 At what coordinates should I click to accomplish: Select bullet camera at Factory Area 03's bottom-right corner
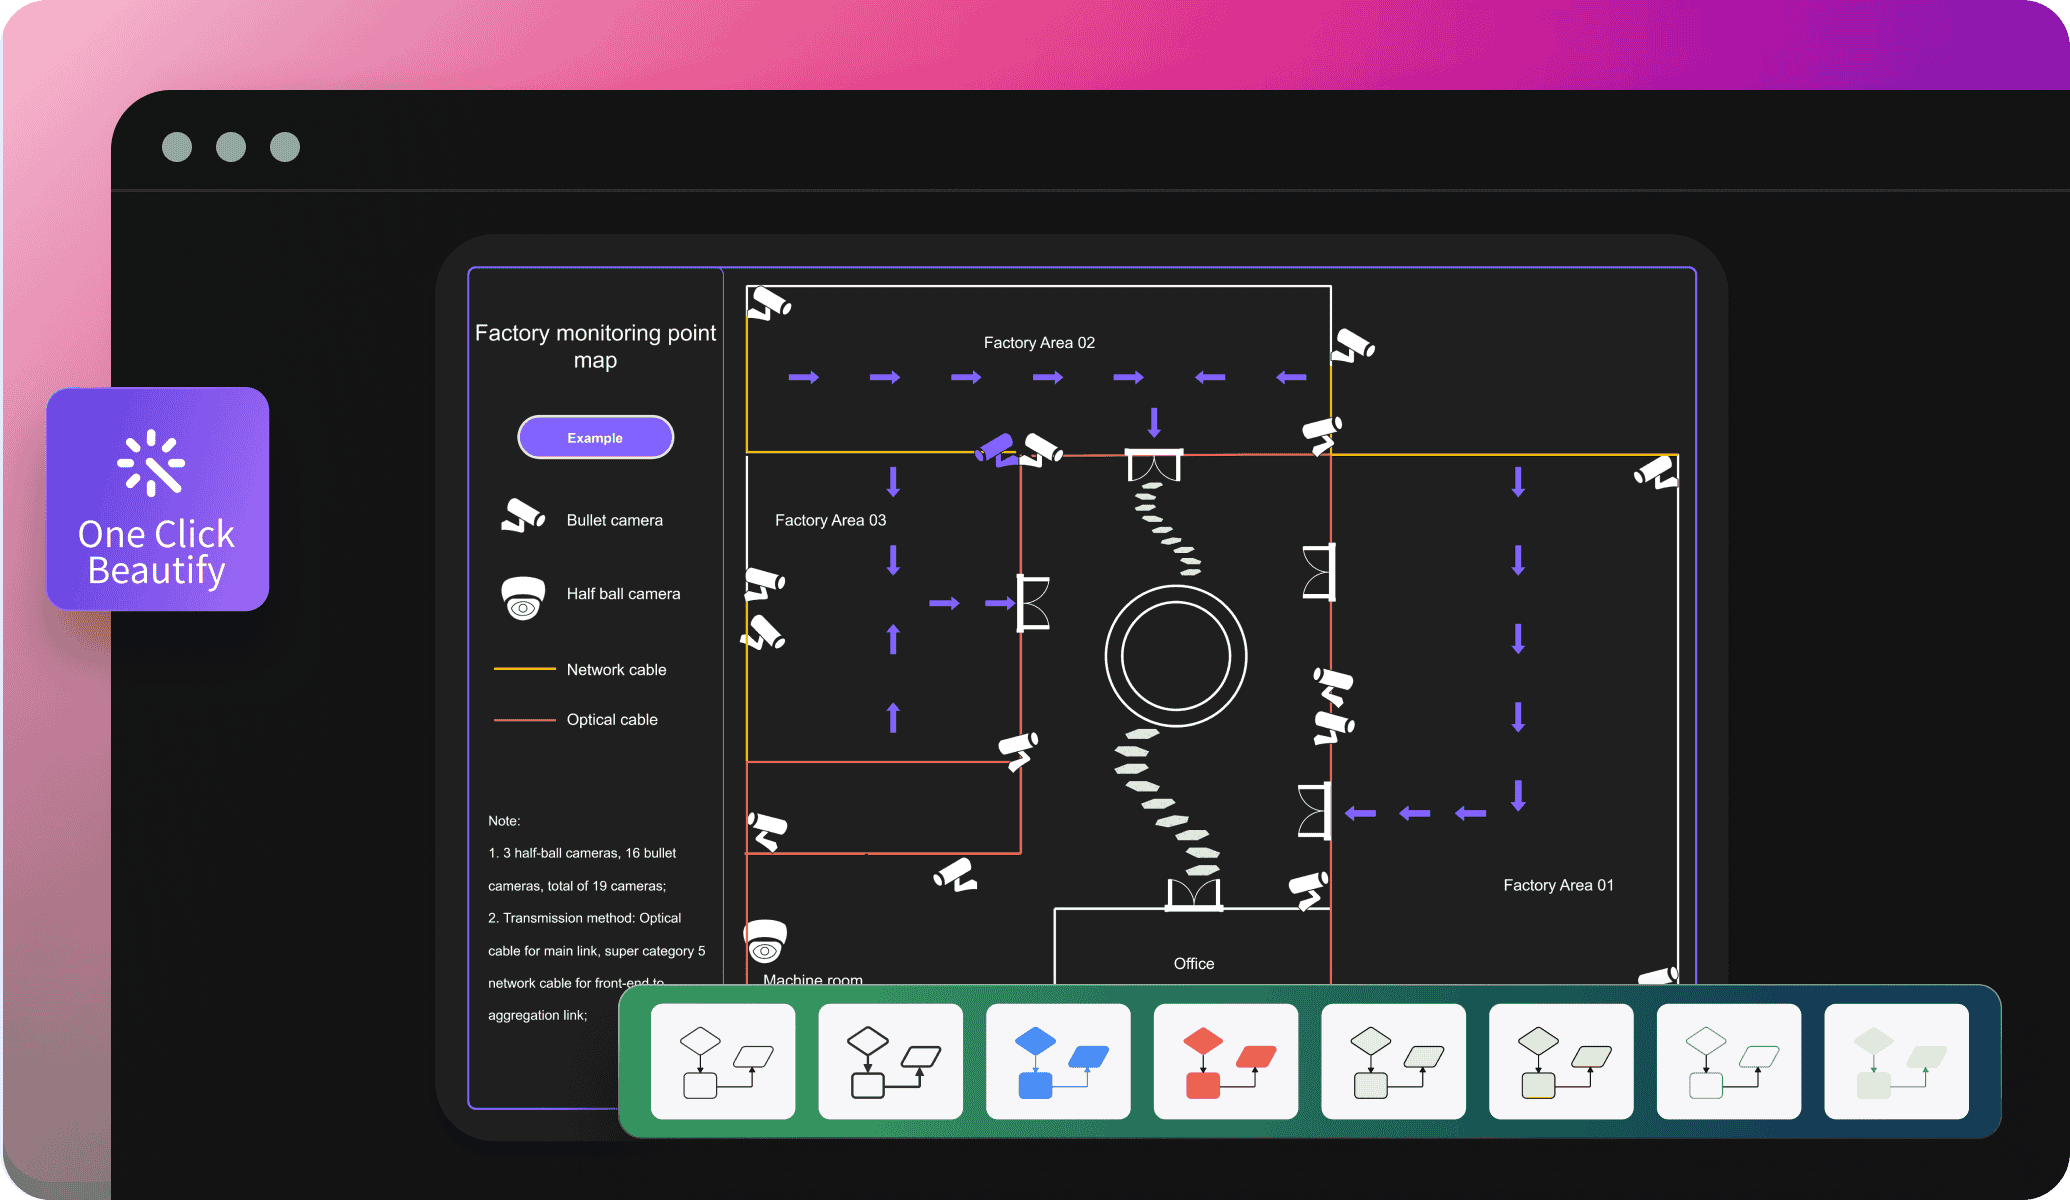1019,750
